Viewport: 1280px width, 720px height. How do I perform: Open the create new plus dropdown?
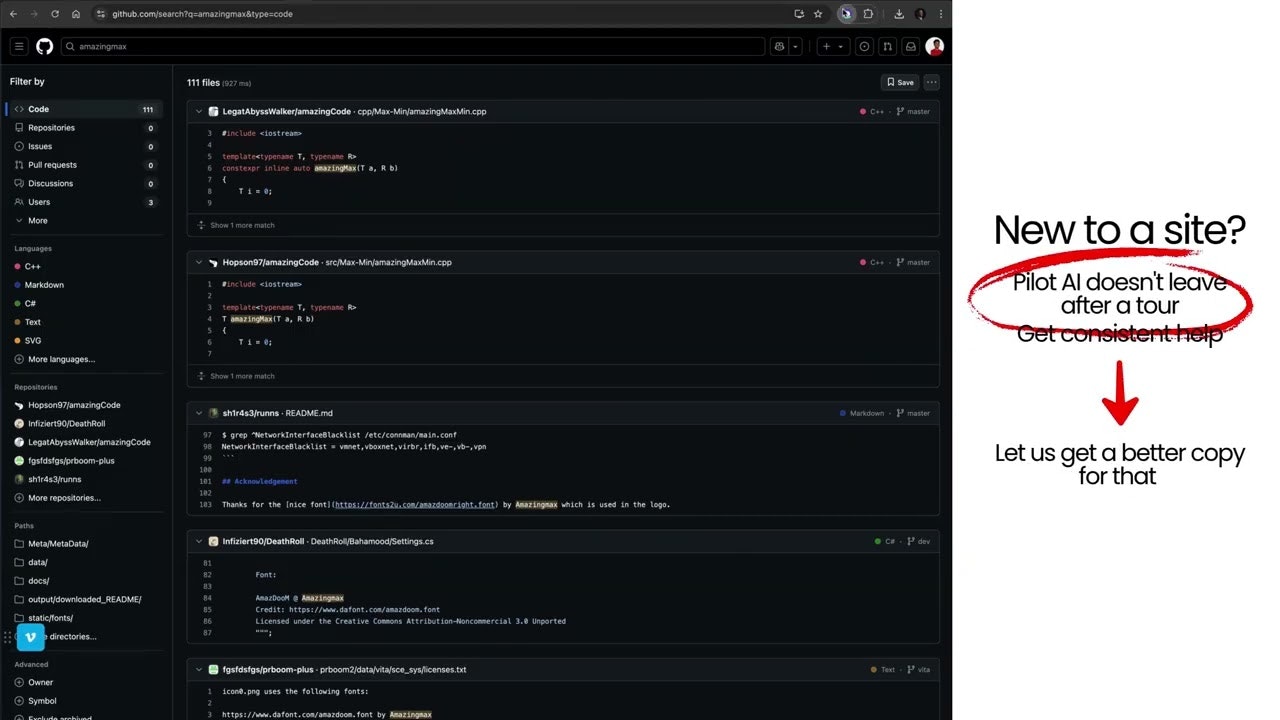pyautogui.click(x=832, y=46)
